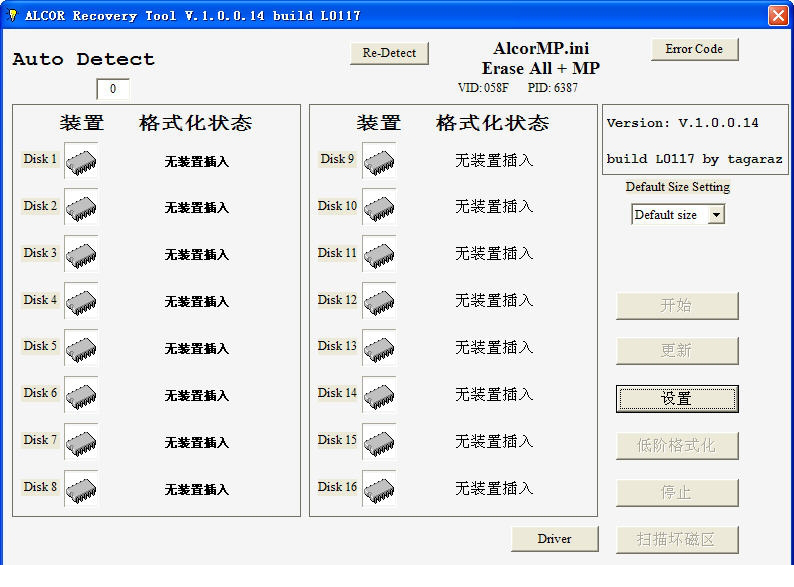The width and height of the screenshot is (794, 587).
Task: Click the Default Size Setting label
Action: (x=678, y=187)
